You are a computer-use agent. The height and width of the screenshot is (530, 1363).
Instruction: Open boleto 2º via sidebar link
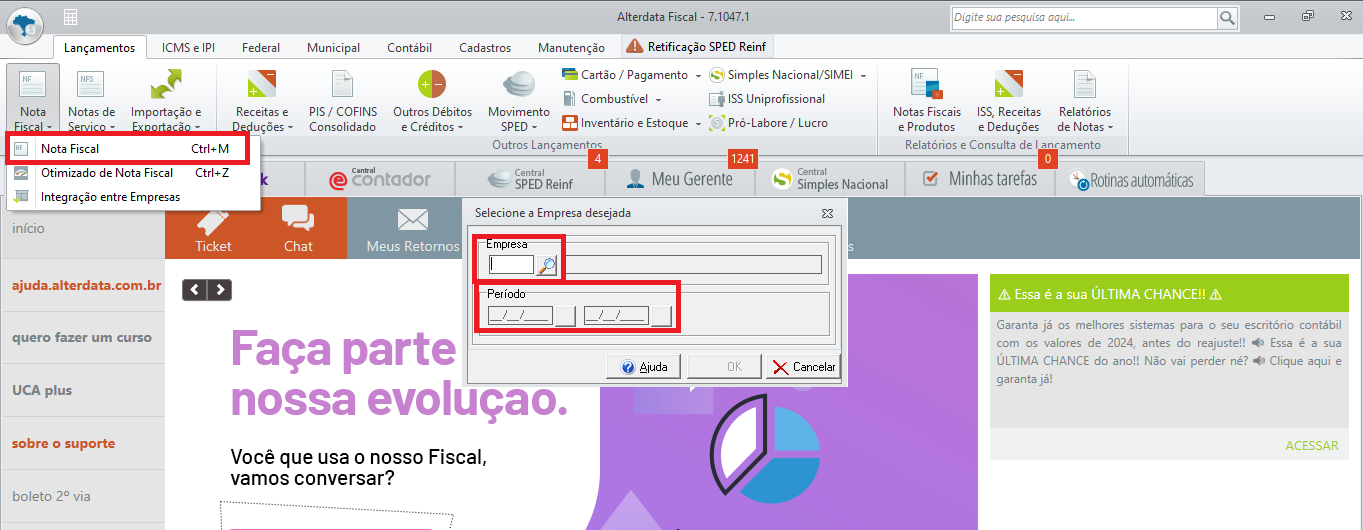click(x=51, y=496)
